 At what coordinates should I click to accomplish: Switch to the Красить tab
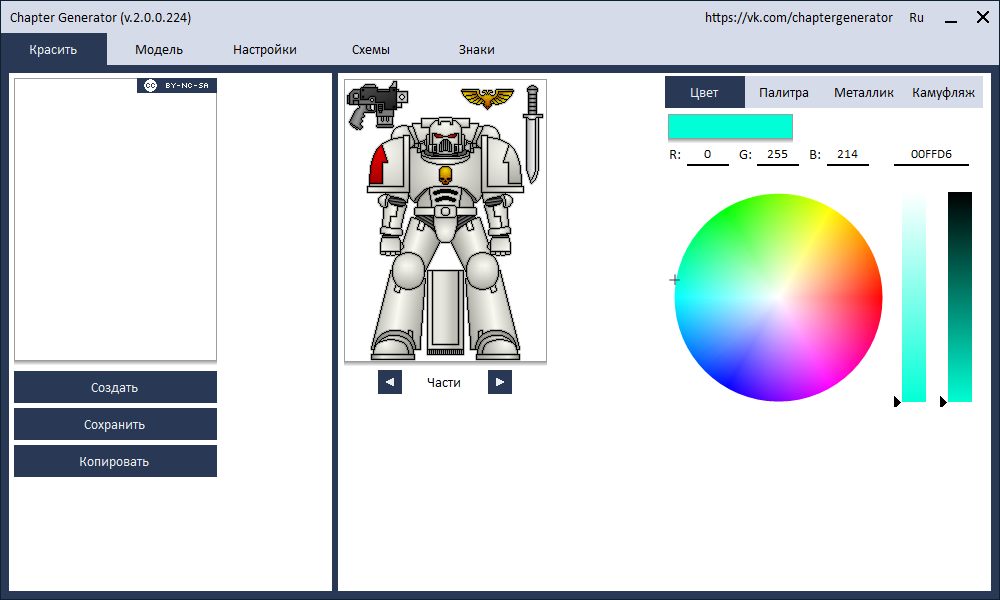click(x=53, y=49)
